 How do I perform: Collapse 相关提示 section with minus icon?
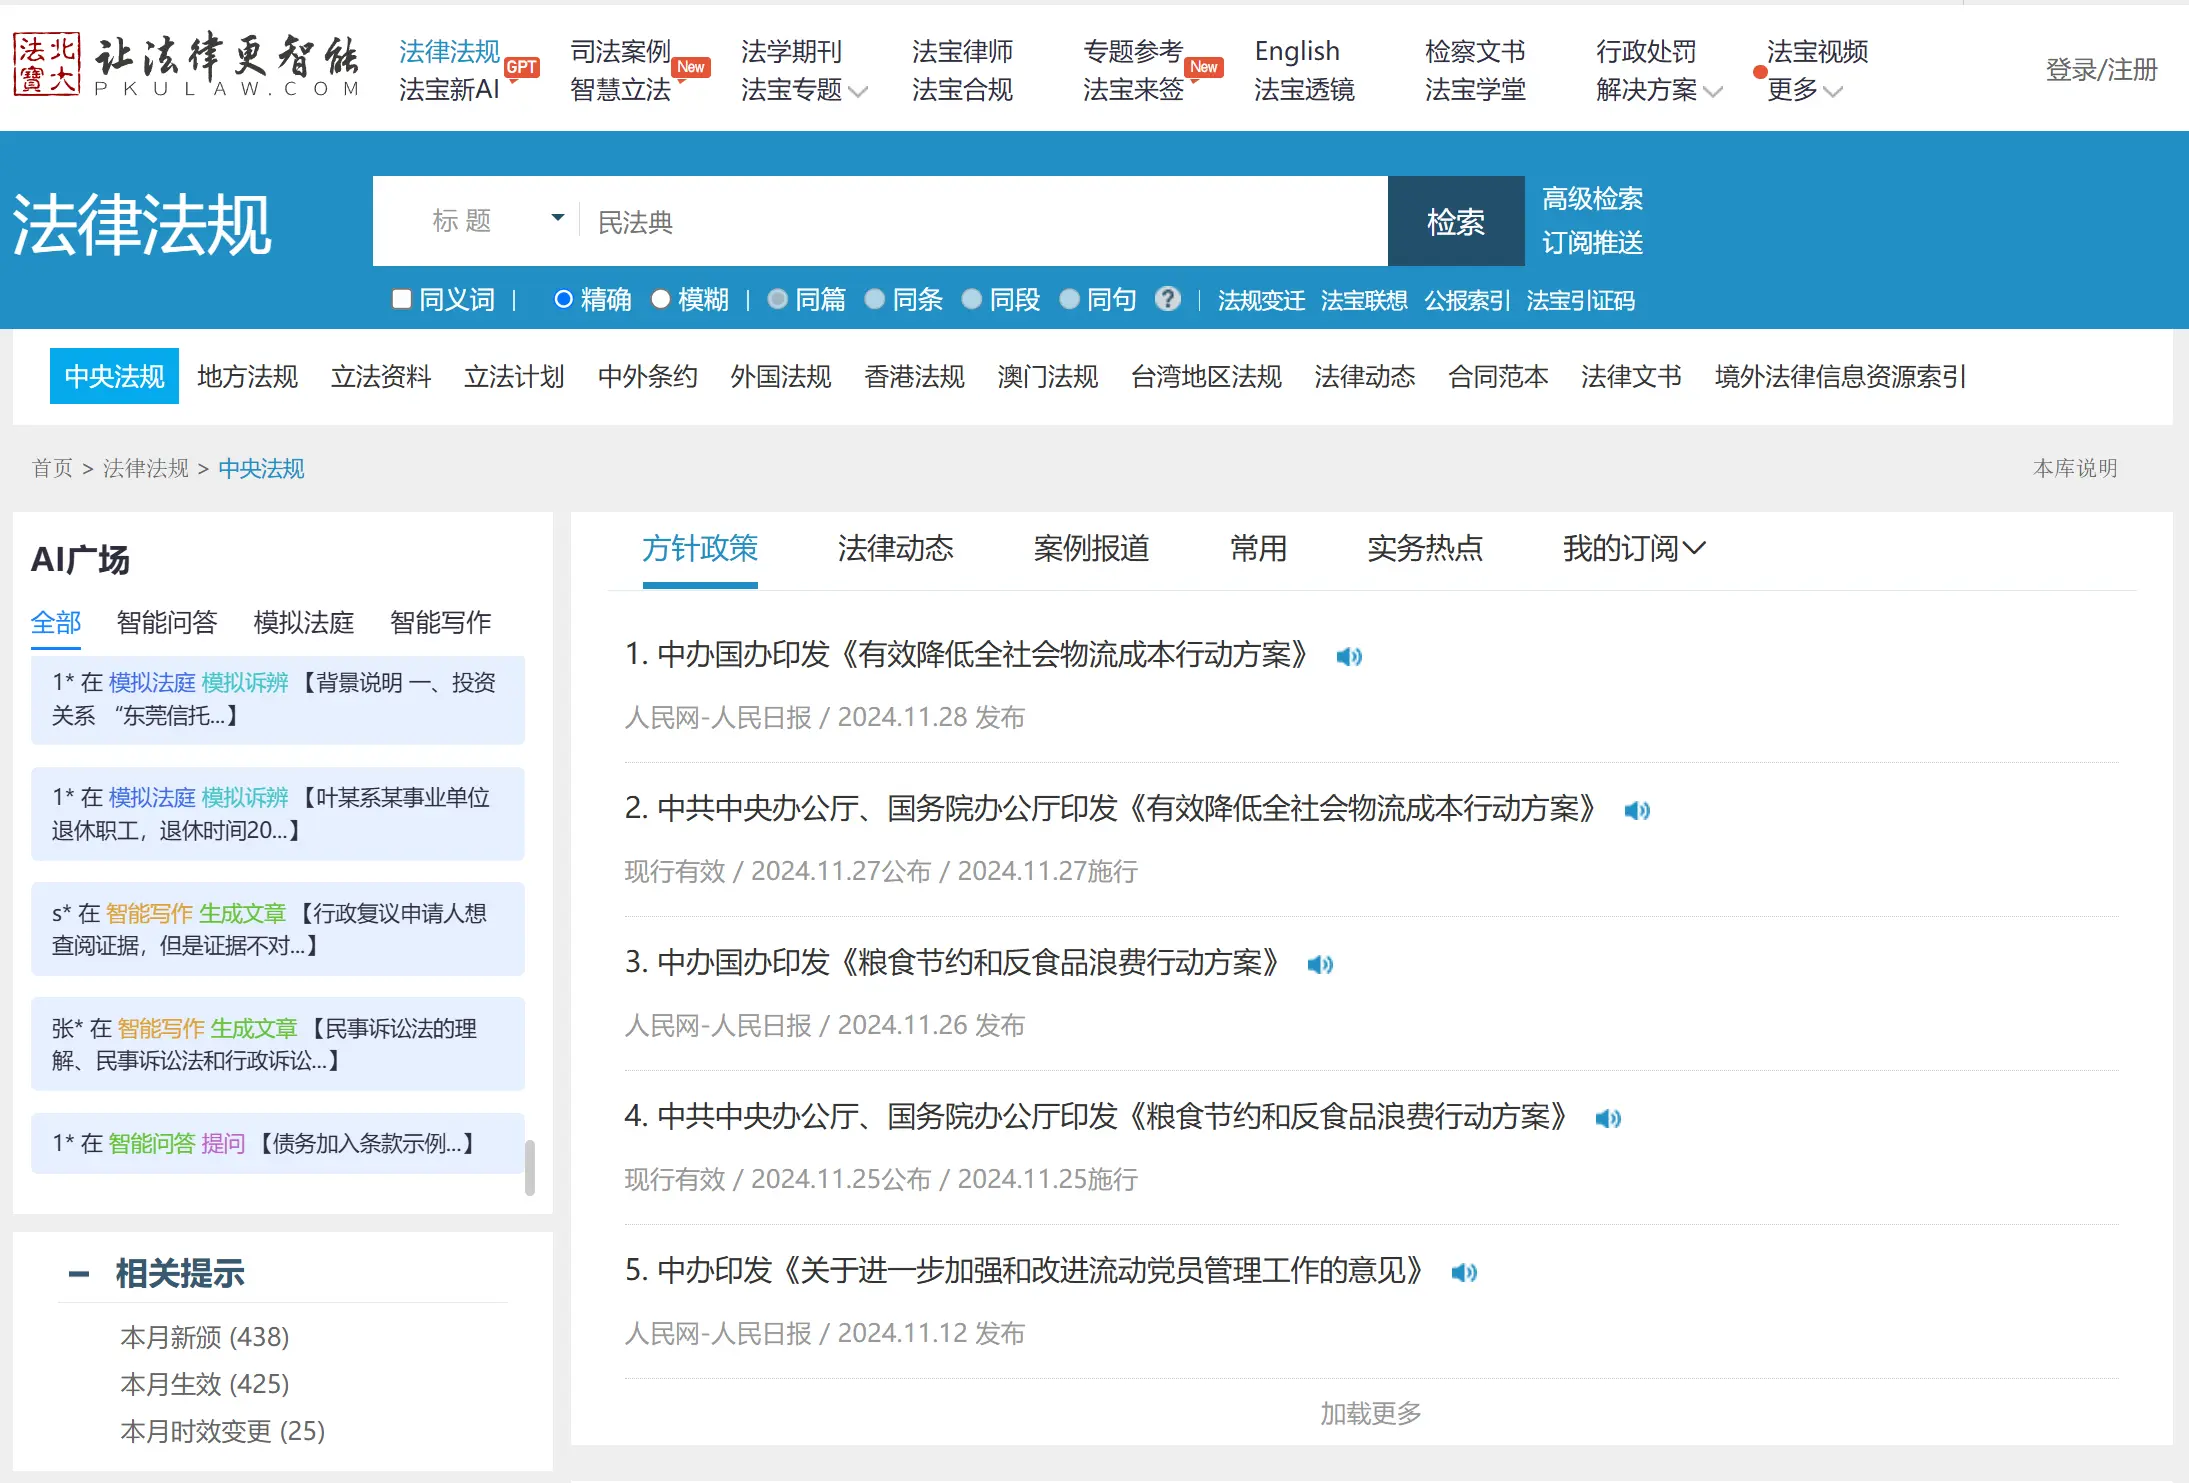pyautogui.click(x=79, y=1274)
